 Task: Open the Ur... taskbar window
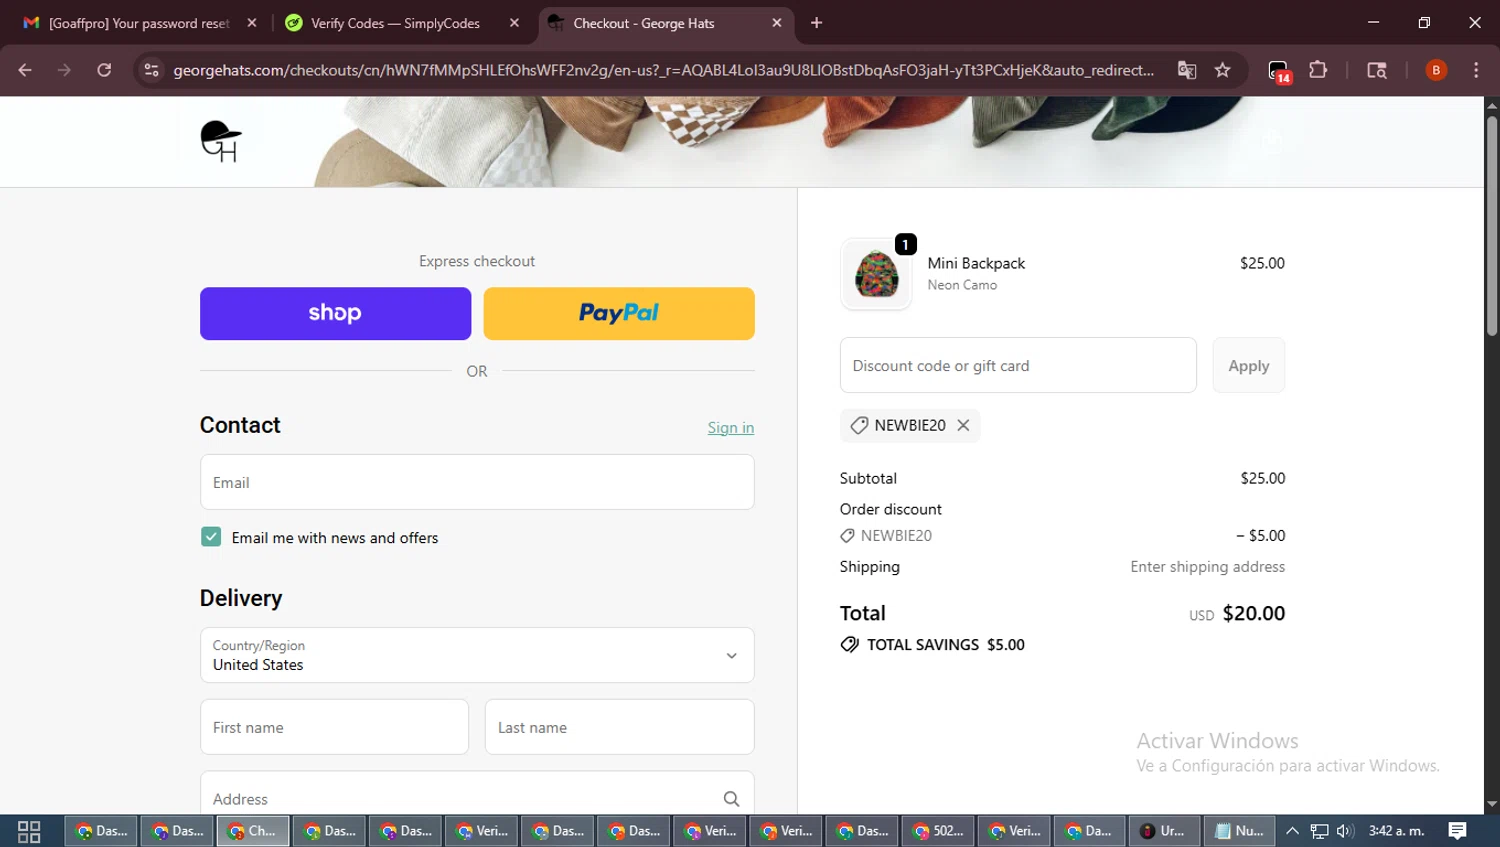(1165, 831)
